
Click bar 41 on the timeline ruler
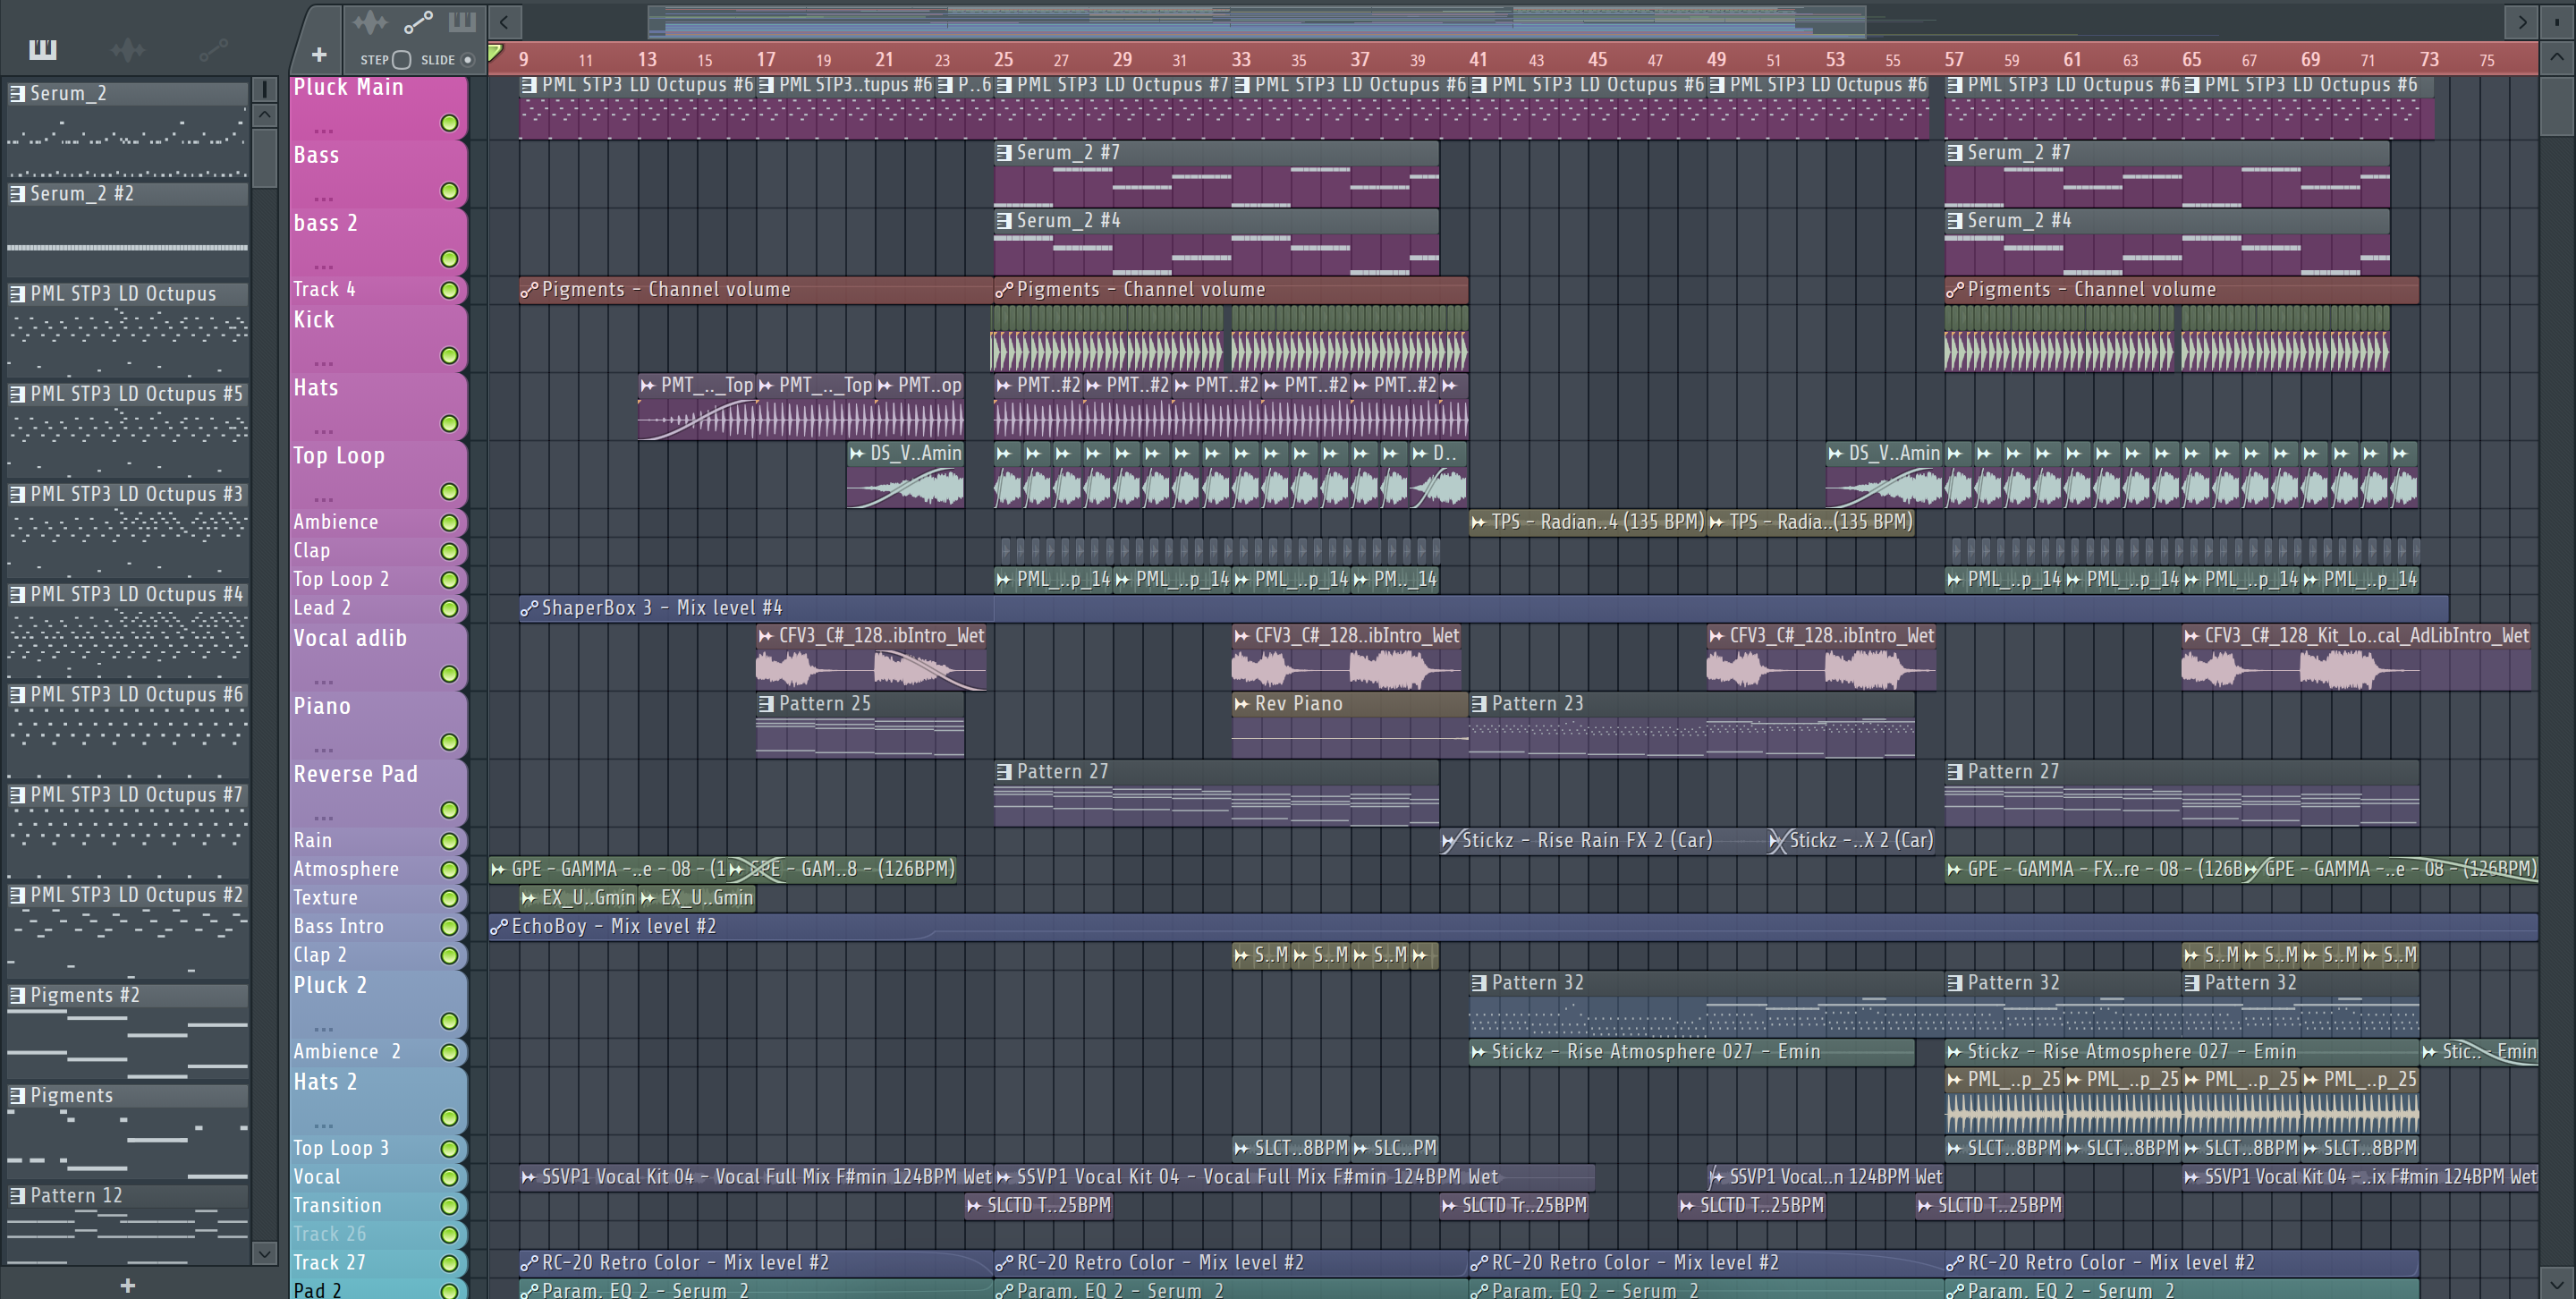coord(1478,59)
